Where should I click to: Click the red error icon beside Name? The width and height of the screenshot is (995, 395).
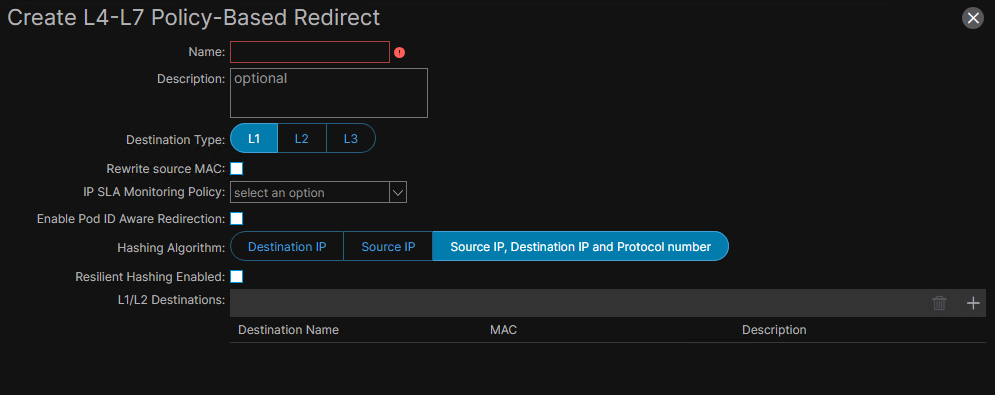point(399,53)
